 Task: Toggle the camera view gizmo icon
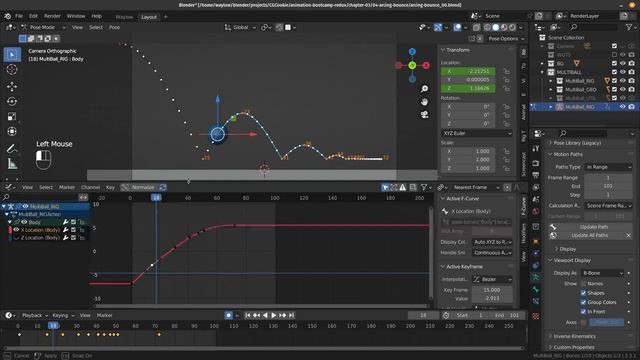click(424, 115)
